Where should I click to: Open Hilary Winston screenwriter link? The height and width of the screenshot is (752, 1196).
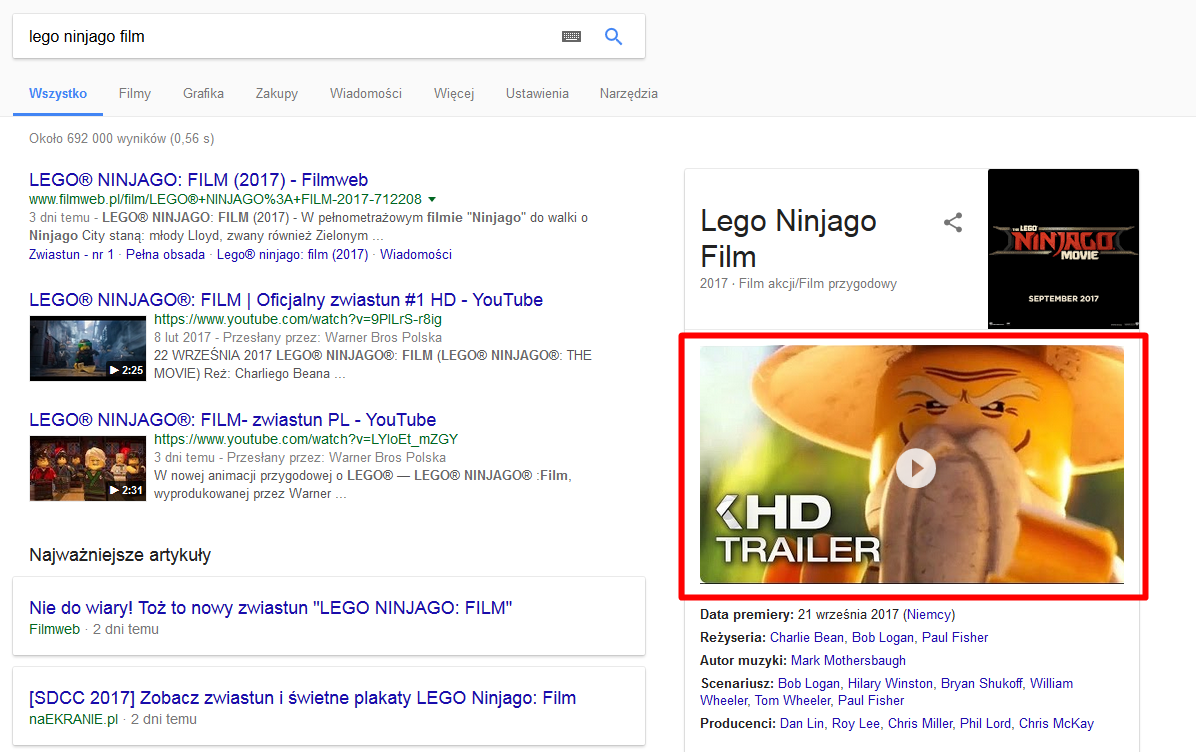pos(890,683)
